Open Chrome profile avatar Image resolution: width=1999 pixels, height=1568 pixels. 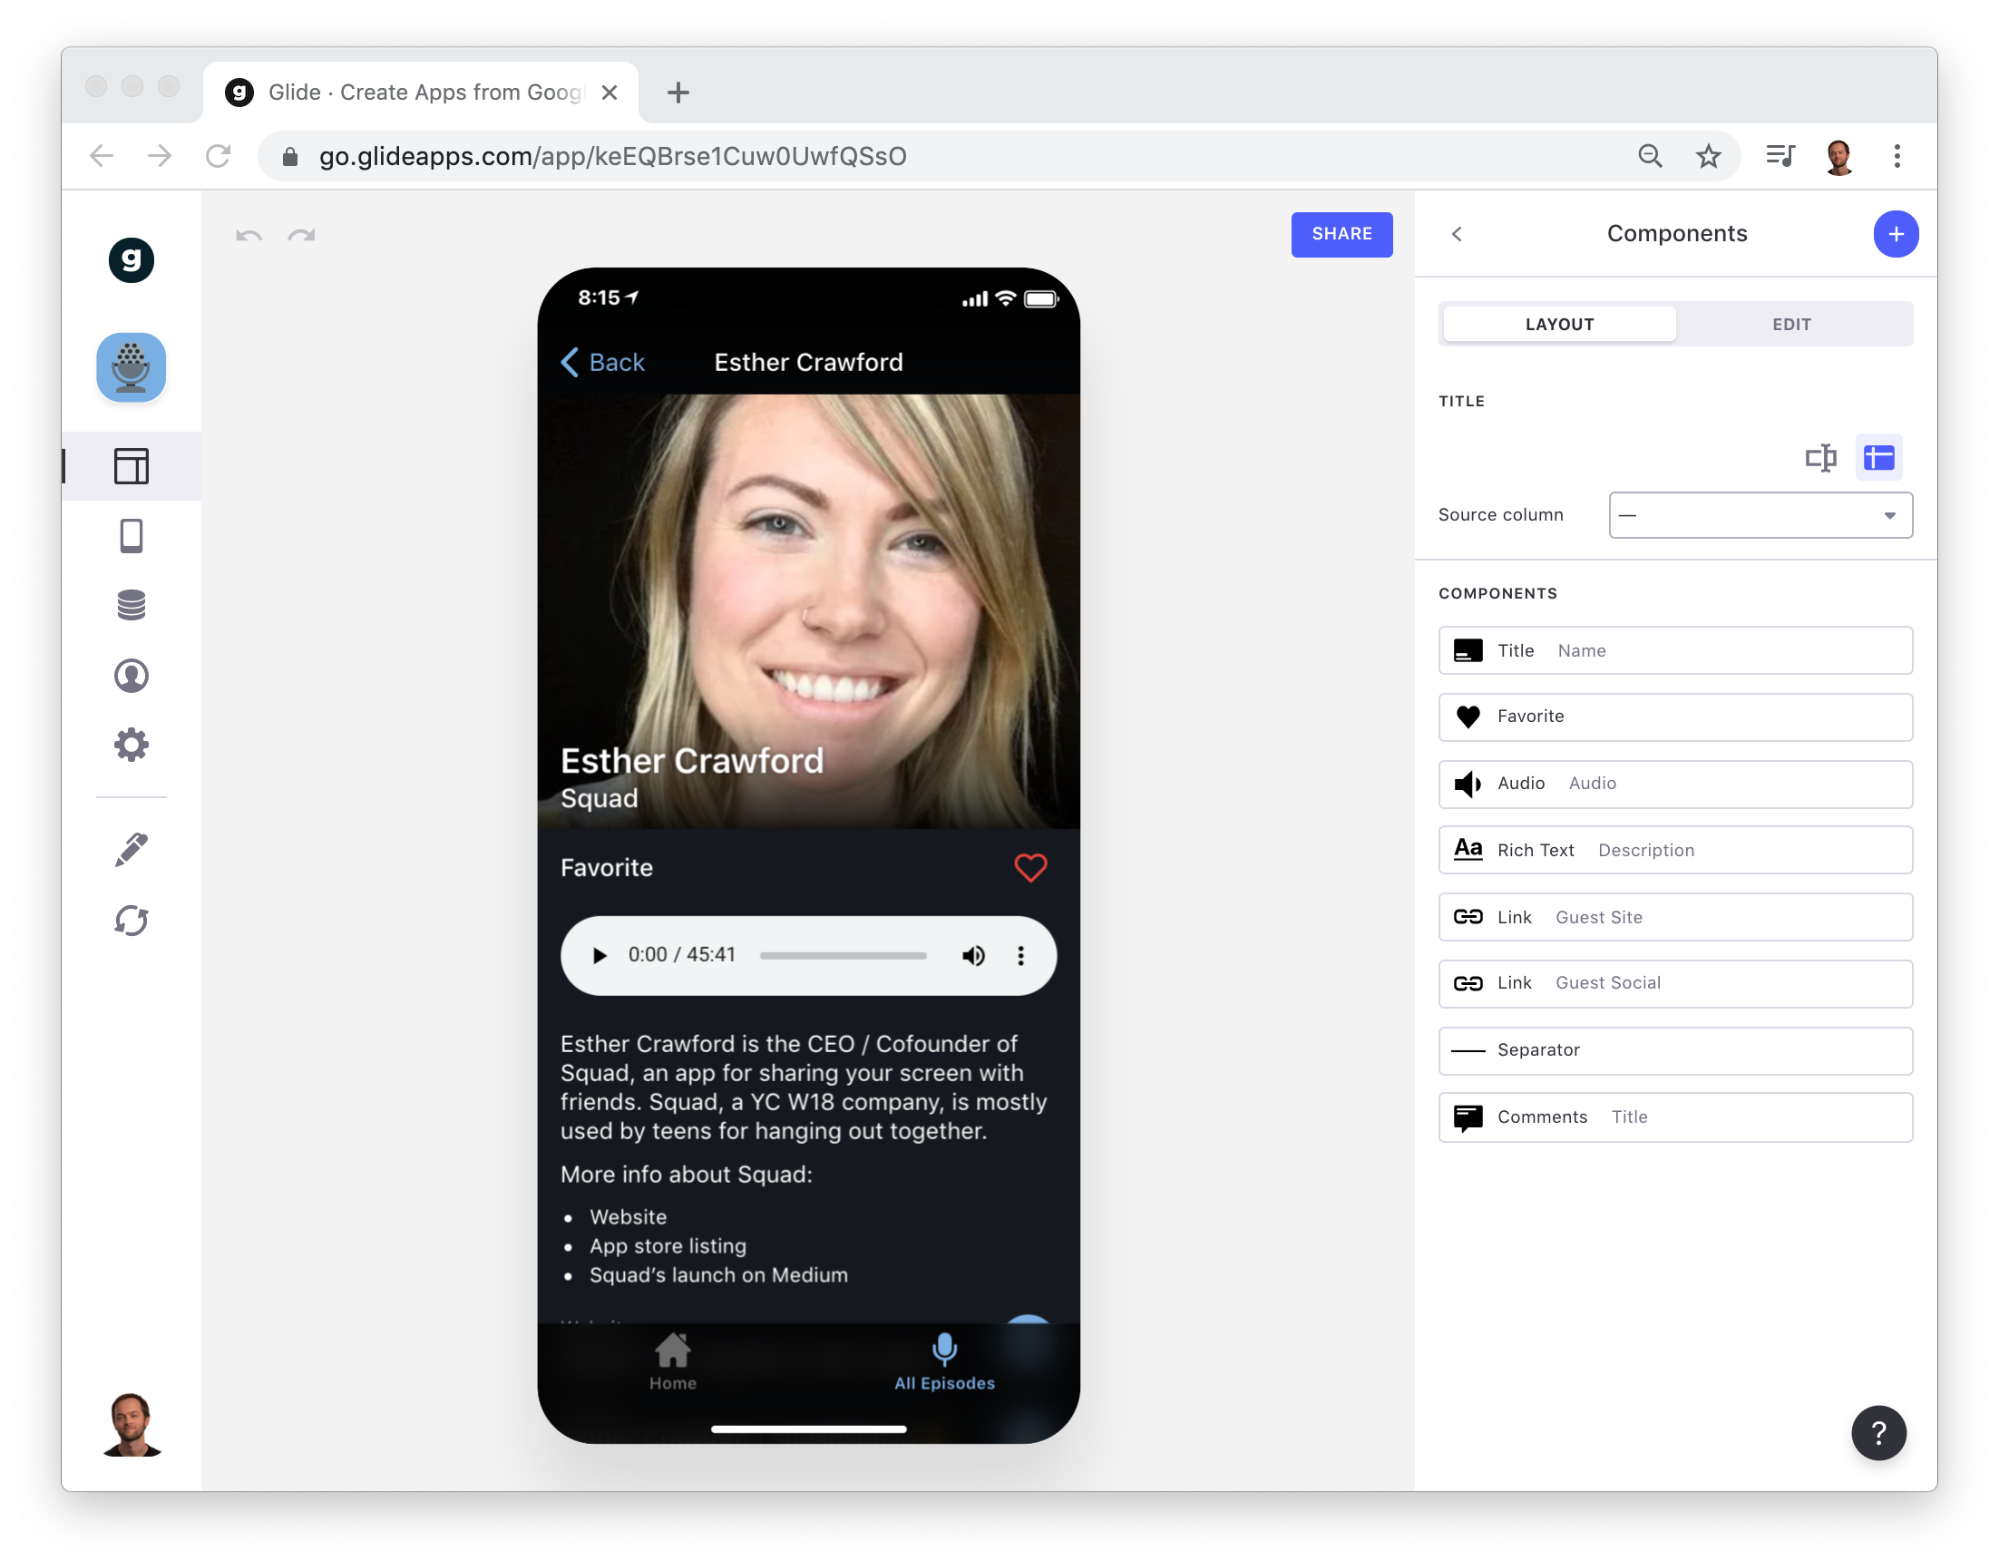pos(1838,156)
